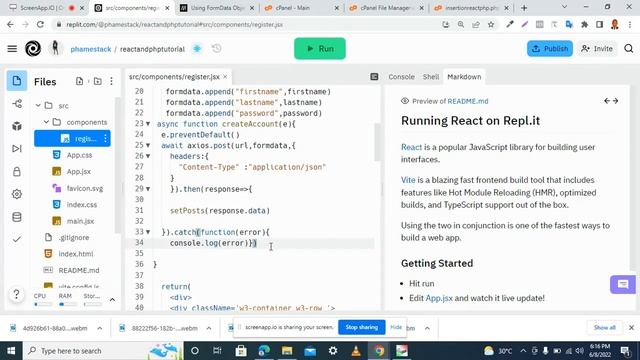Toggle the editor layout panel icon

374,77
